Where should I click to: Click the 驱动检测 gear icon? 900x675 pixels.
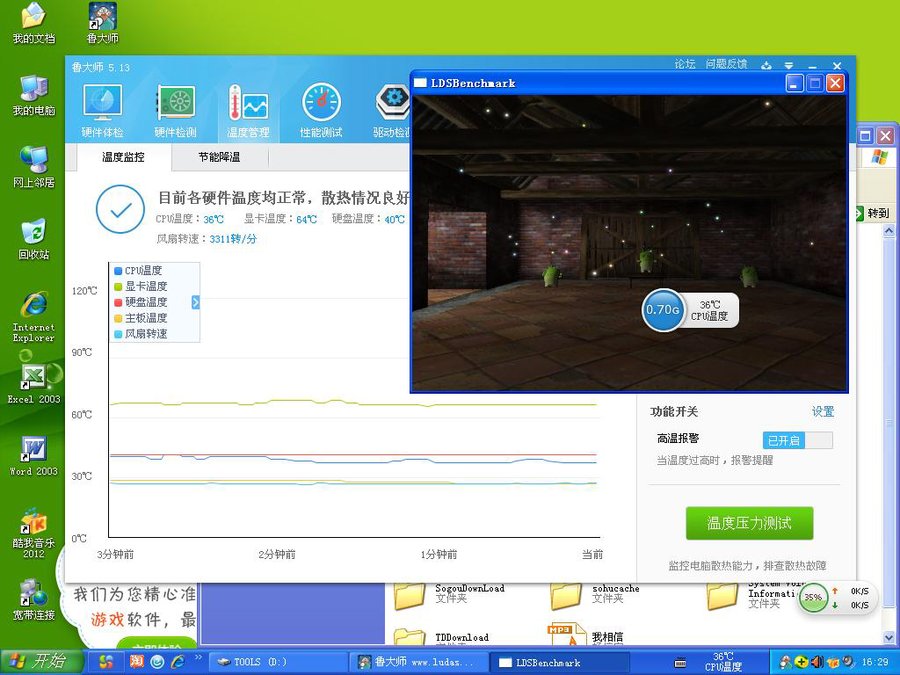tap(391, 110)
